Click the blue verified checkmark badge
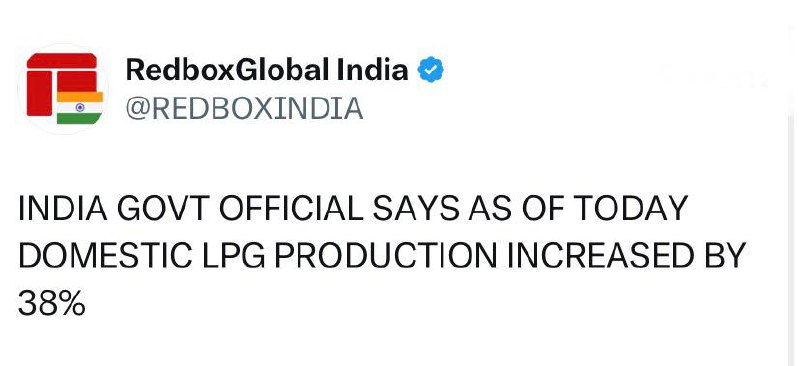This screenshot has width=800, height=366. [431, 70]
